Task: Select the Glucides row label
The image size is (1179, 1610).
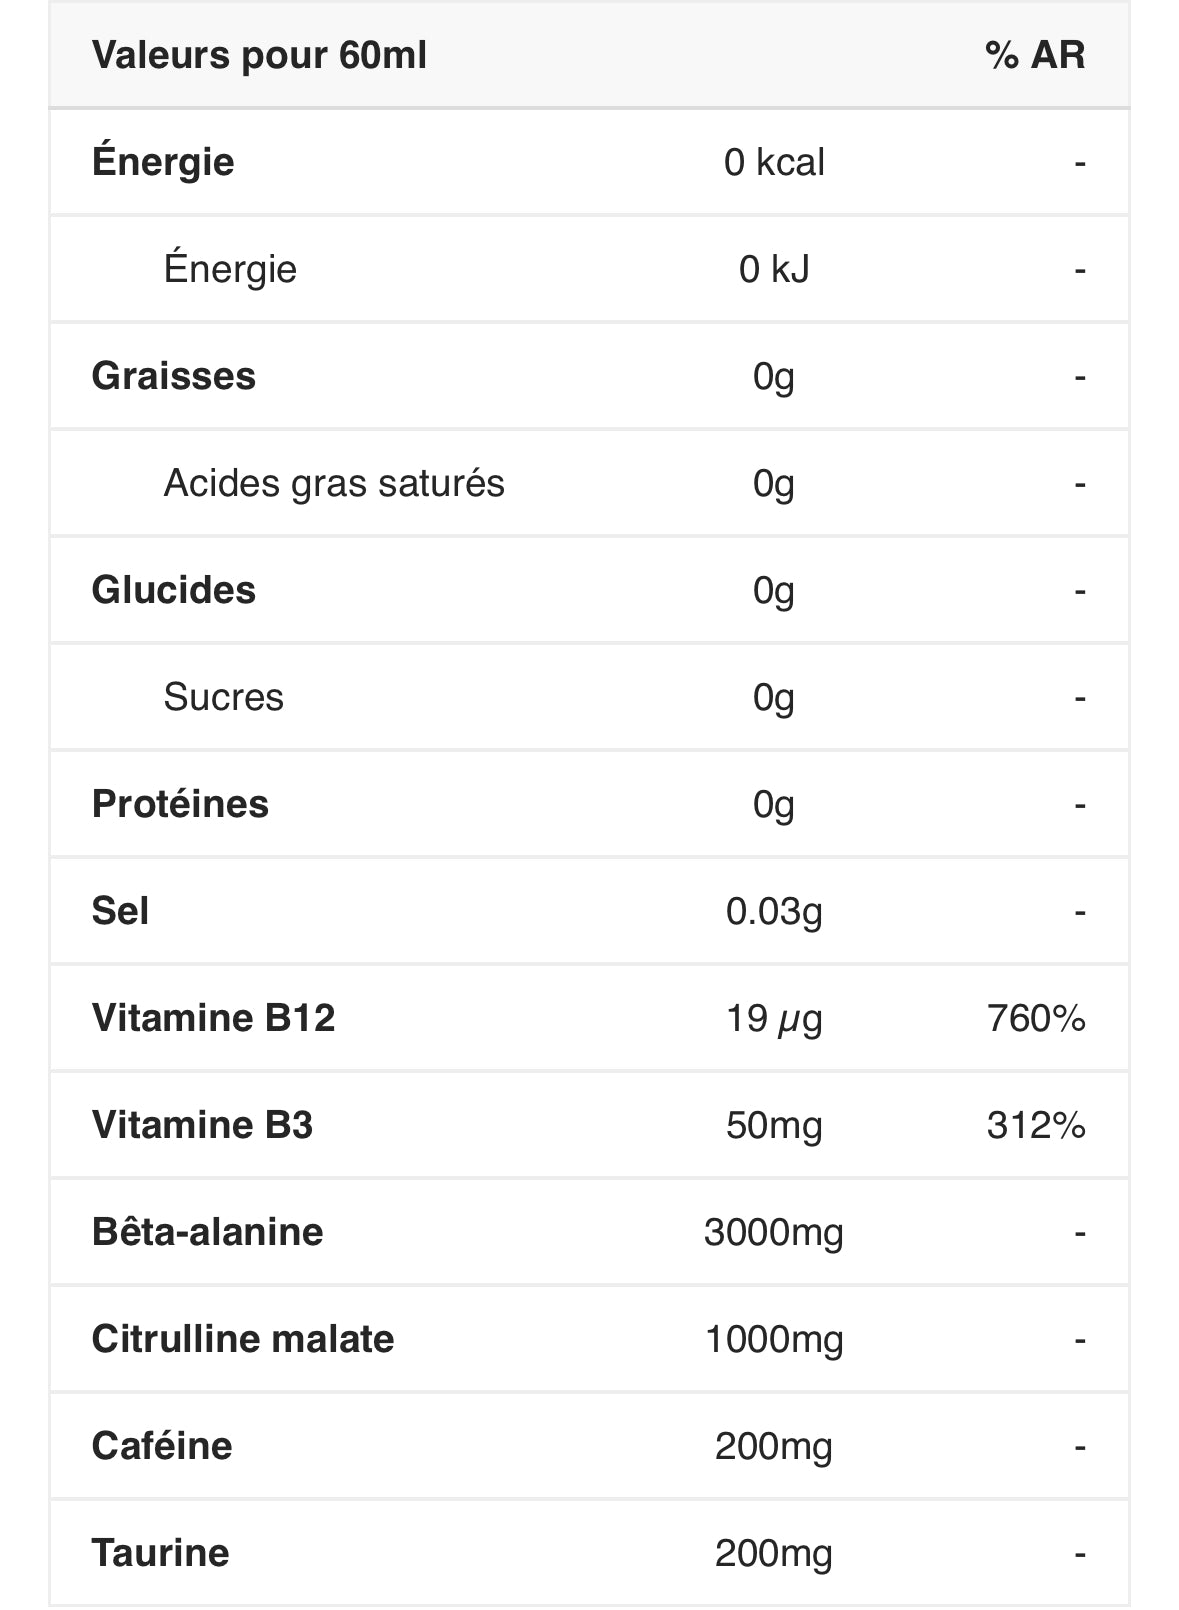Action: coord(174,590)
